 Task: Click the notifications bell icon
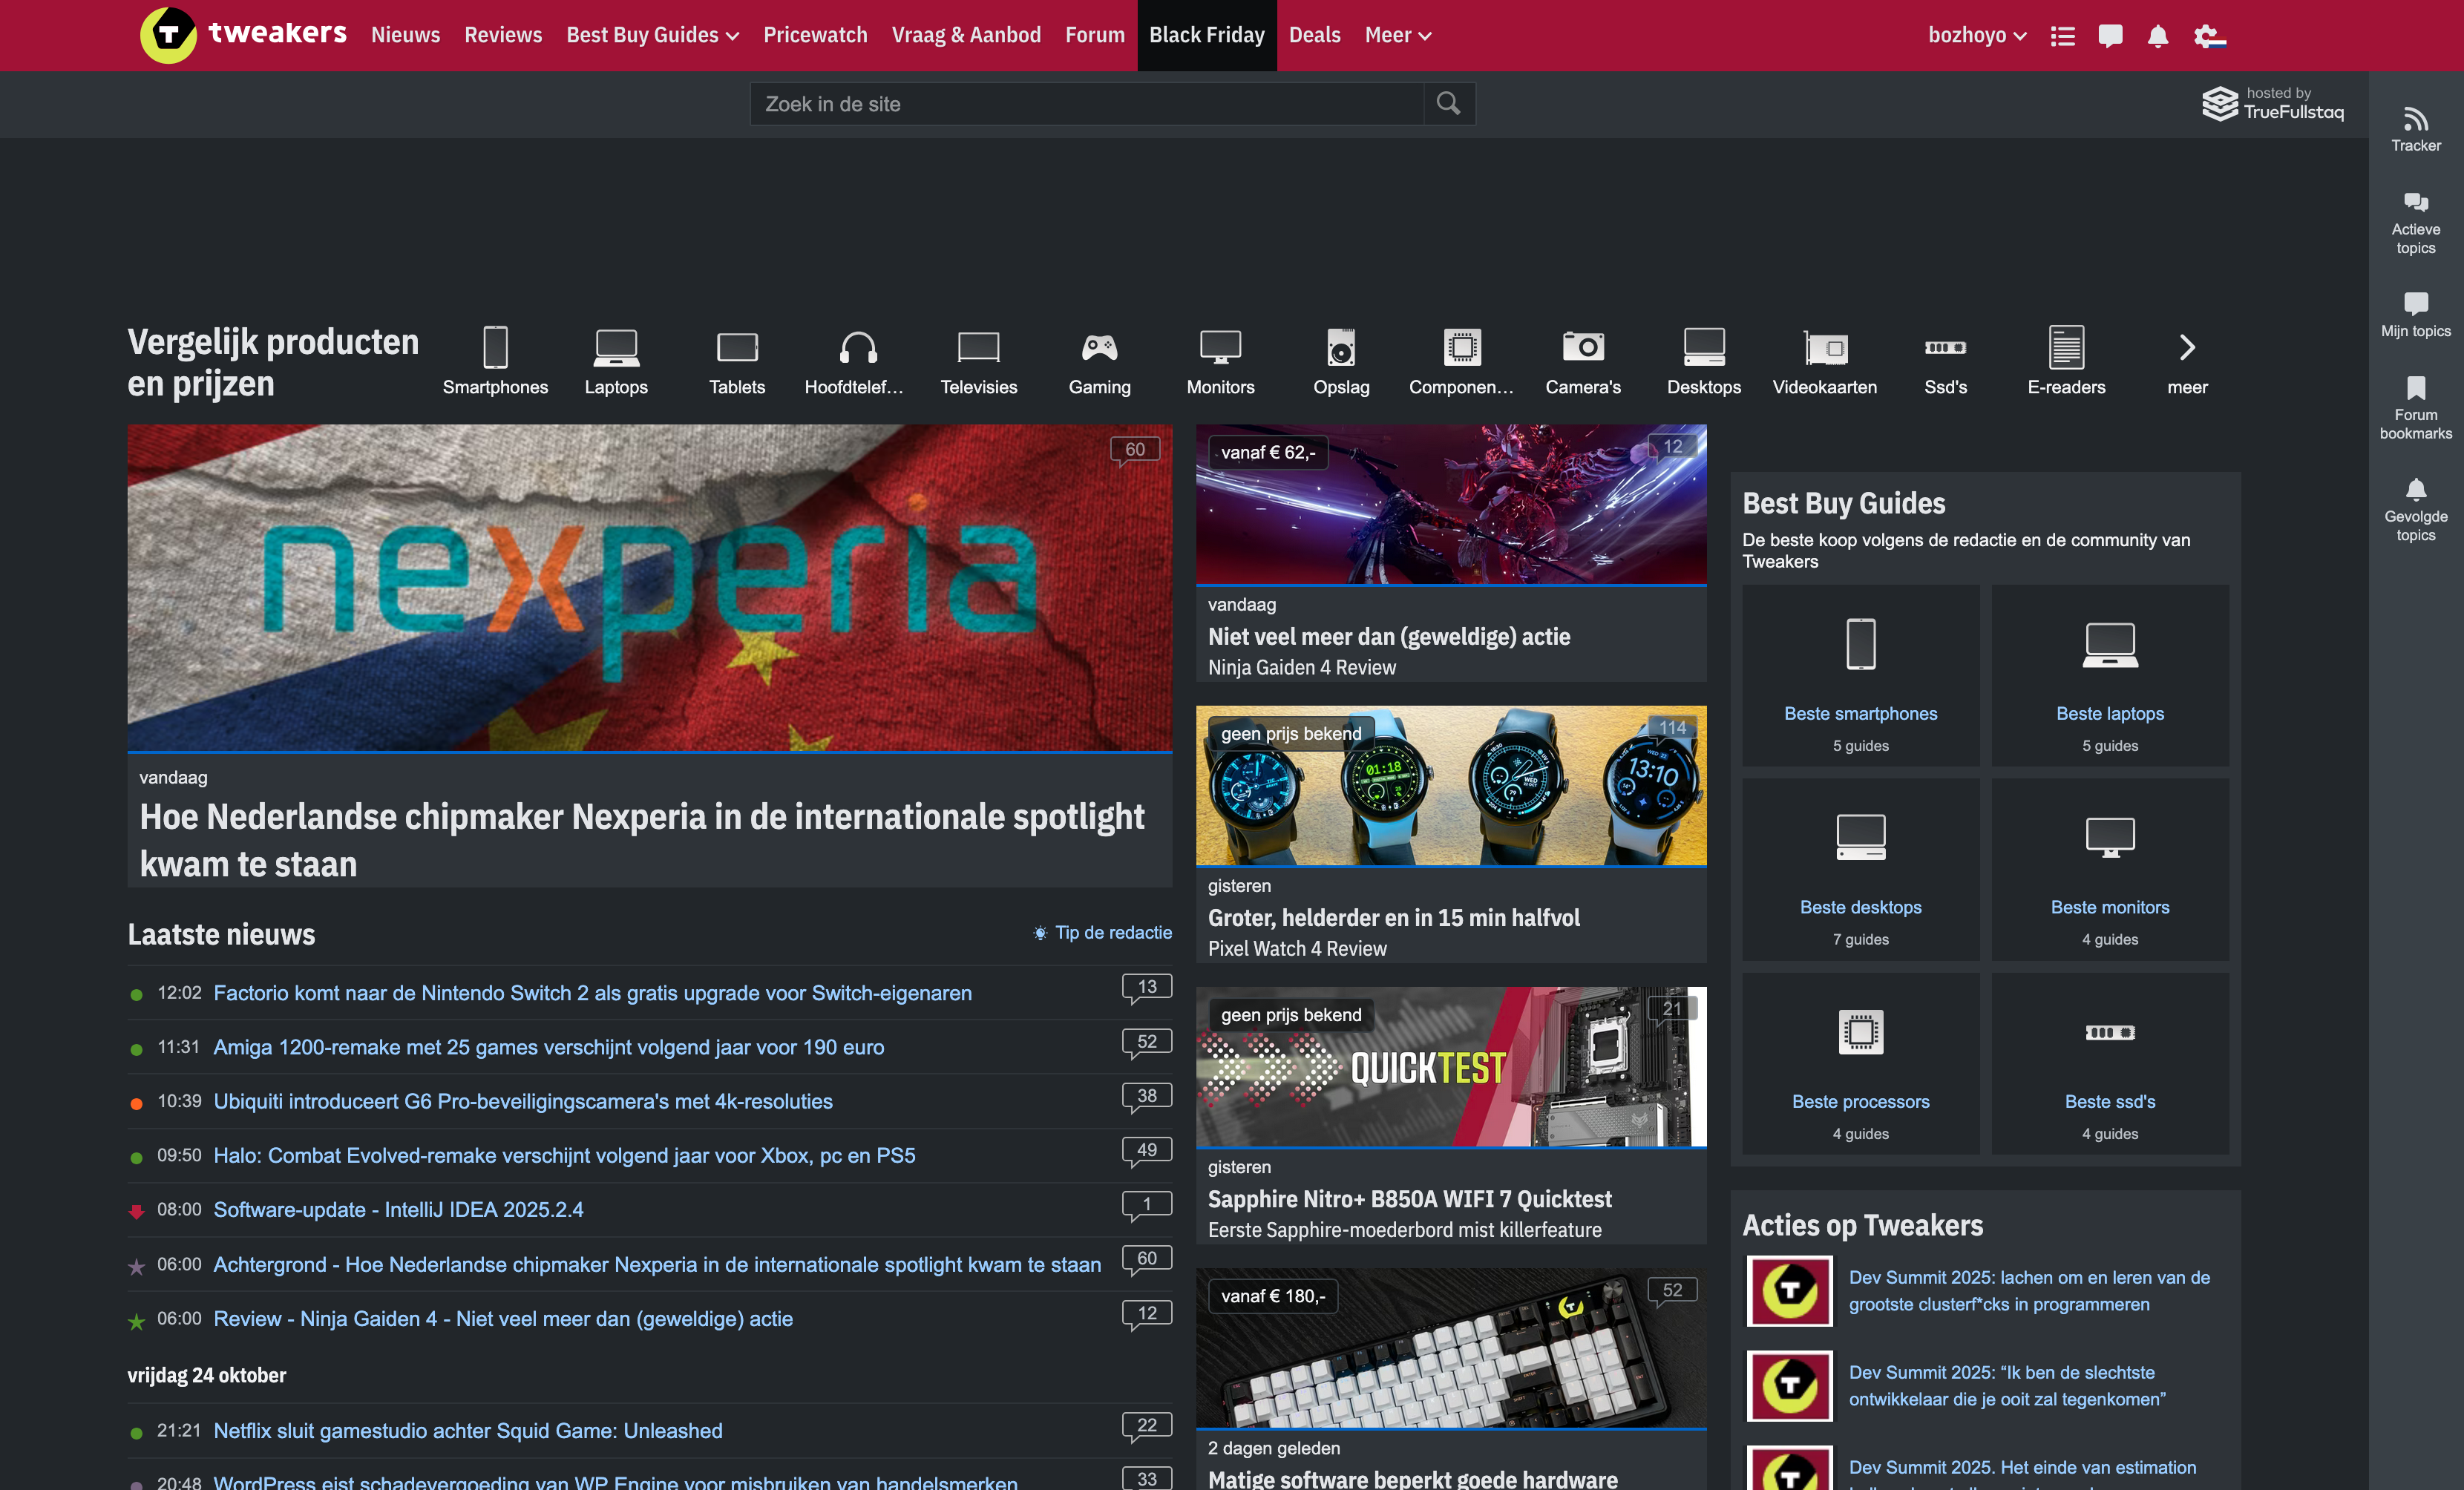coord(2157,36)
